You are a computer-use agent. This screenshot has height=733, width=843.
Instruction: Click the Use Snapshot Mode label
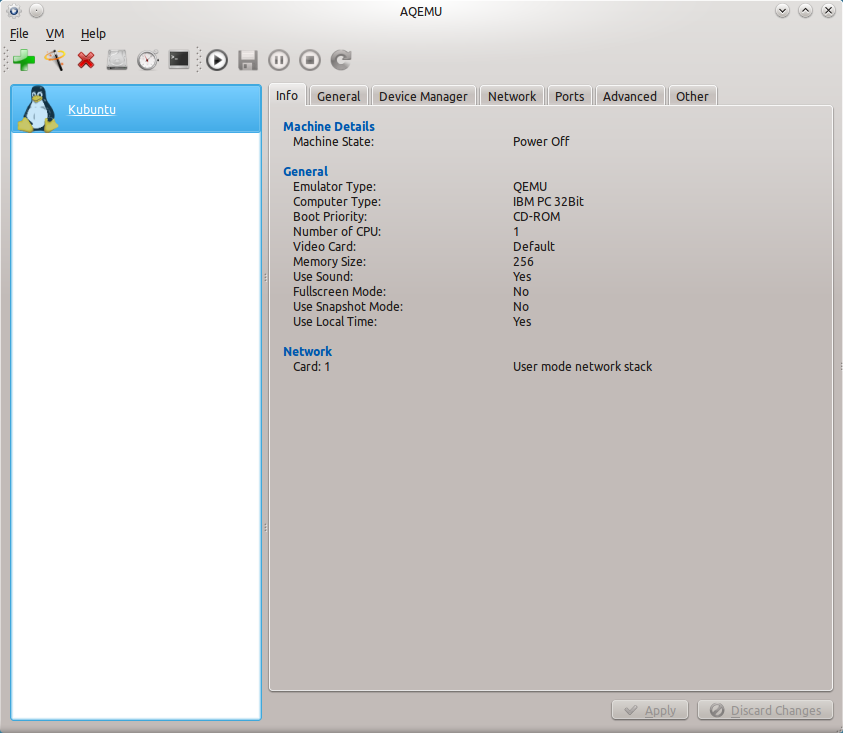pos(348,307)
